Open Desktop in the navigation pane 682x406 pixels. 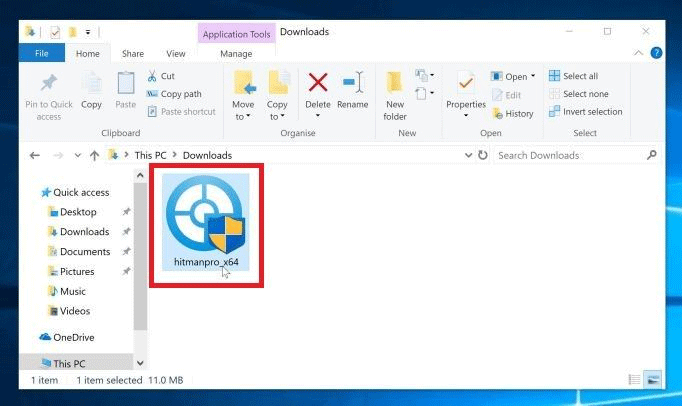[72, 212]
